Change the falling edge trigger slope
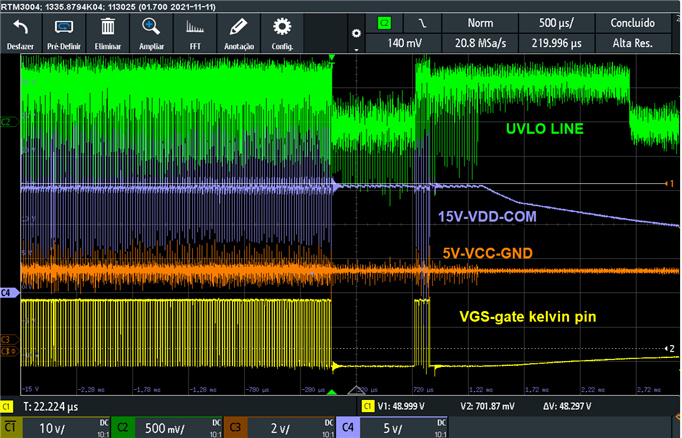Image resolution: width=682 pixels, height=438 pixels. 422,23
